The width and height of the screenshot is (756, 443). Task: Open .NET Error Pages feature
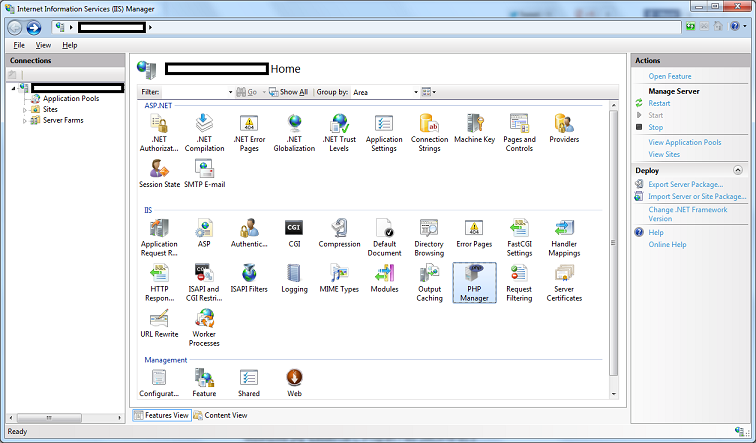(x=249, y=133)
